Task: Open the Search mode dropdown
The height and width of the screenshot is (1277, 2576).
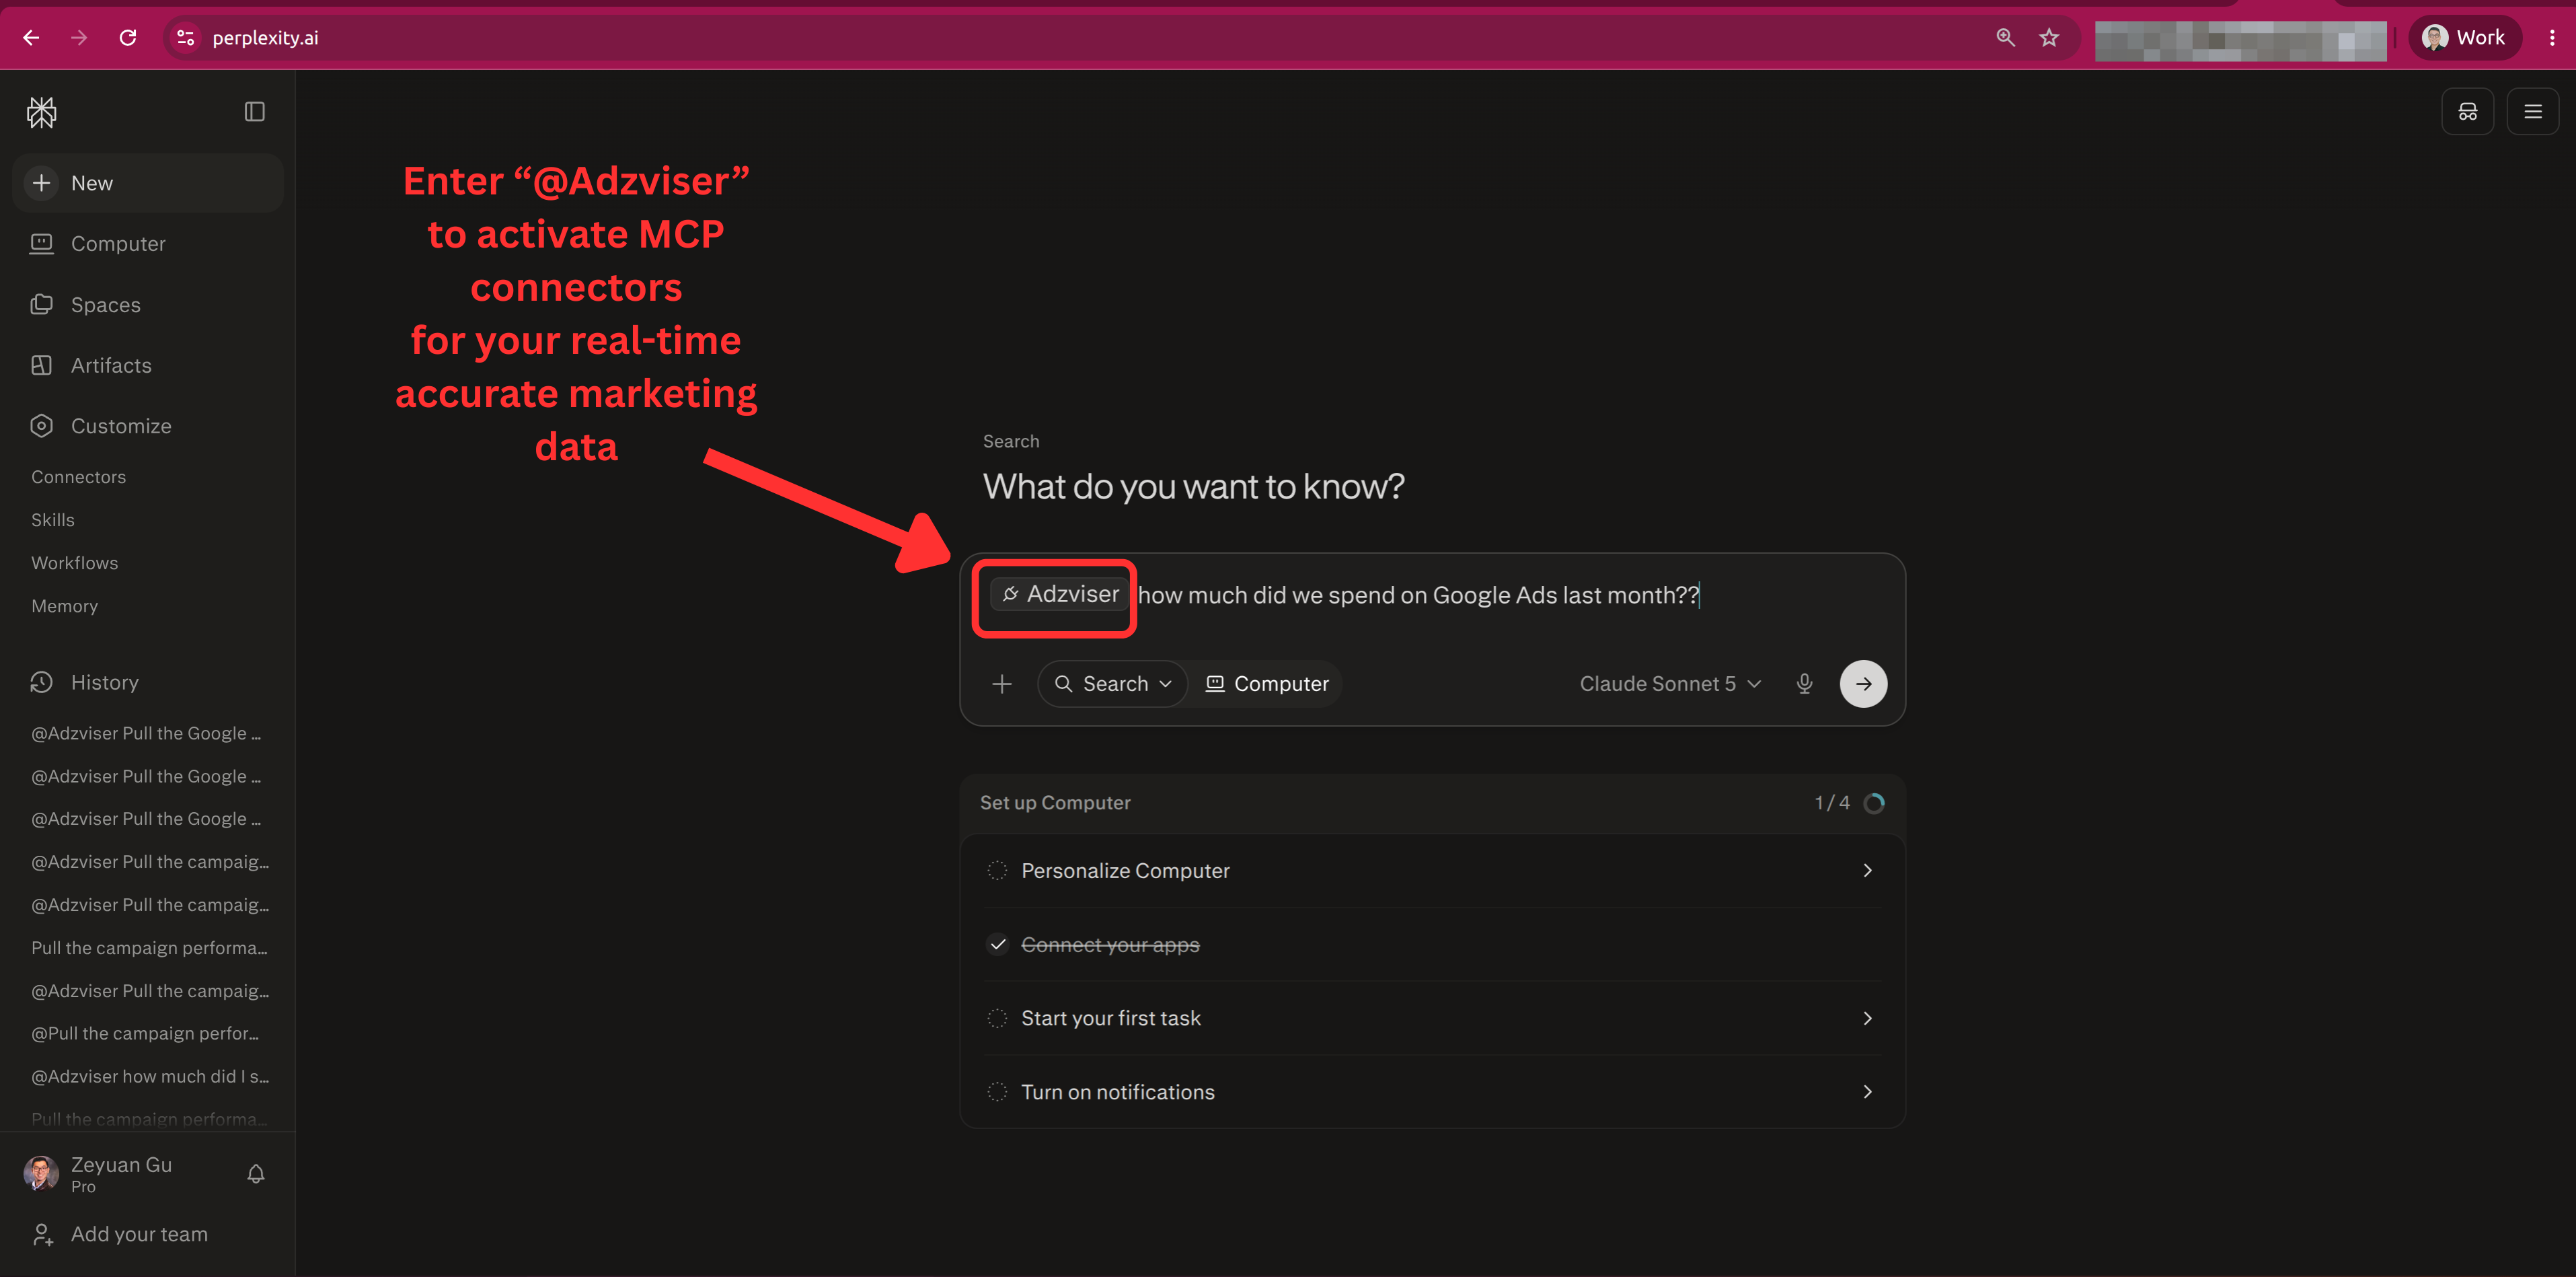Action: pyautogui.click(x=1112, y=684)
